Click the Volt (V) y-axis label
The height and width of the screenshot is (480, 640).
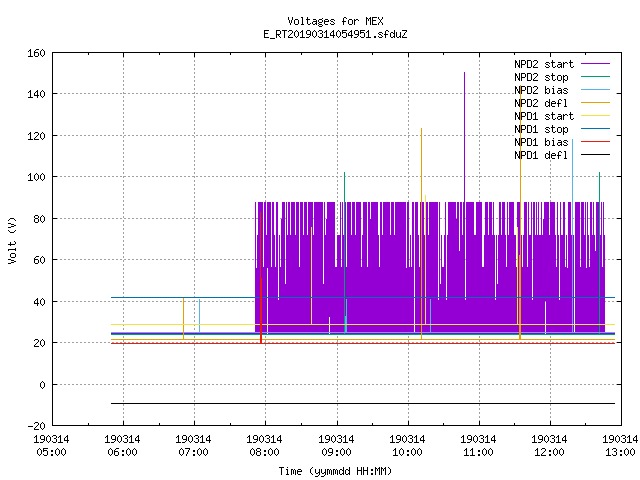coord(12,240)
